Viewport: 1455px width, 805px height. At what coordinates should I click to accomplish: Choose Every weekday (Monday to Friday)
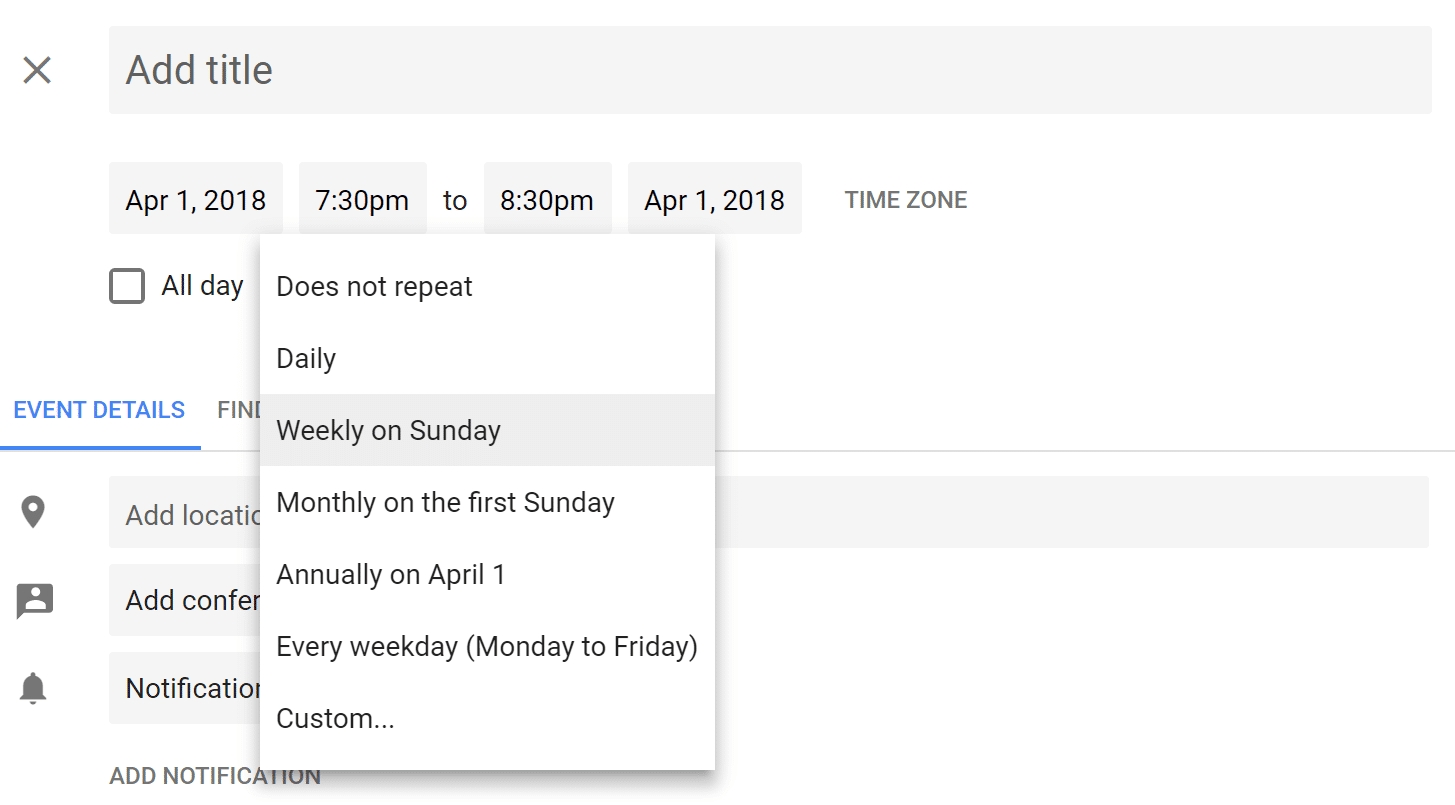click(487, 646)
